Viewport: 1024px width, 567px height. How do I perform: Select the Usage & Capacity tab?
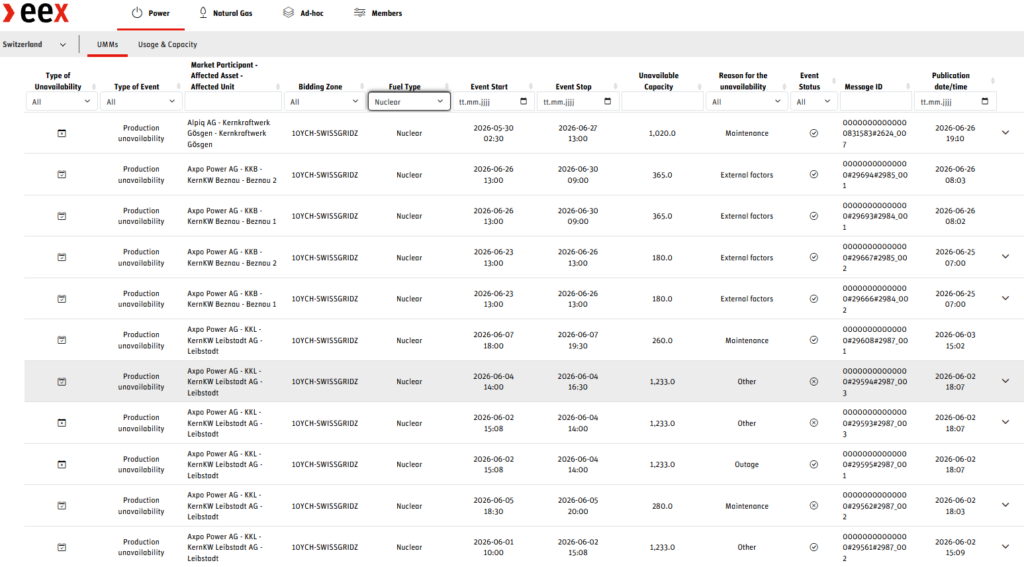pyautogui.click(x=167, y=44)
